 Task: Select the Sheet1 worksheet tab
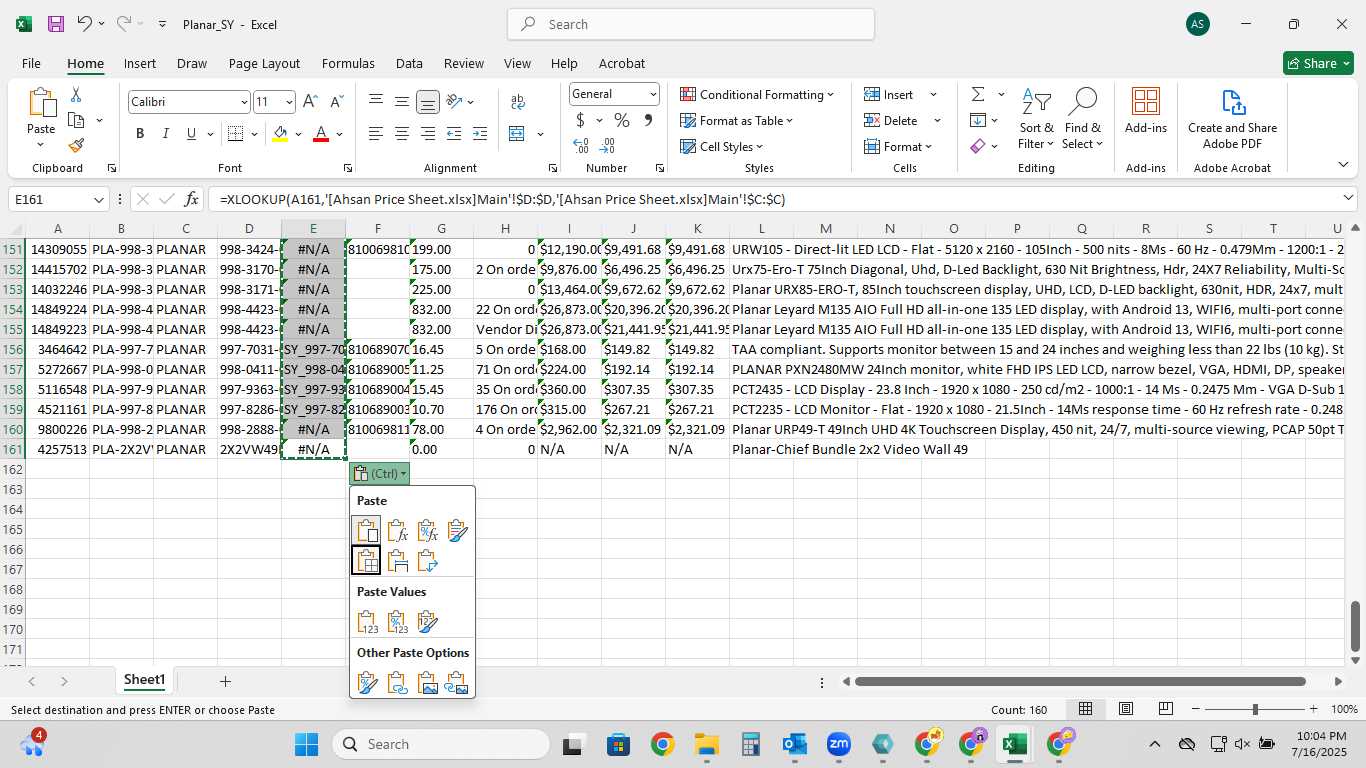(144, 680)
